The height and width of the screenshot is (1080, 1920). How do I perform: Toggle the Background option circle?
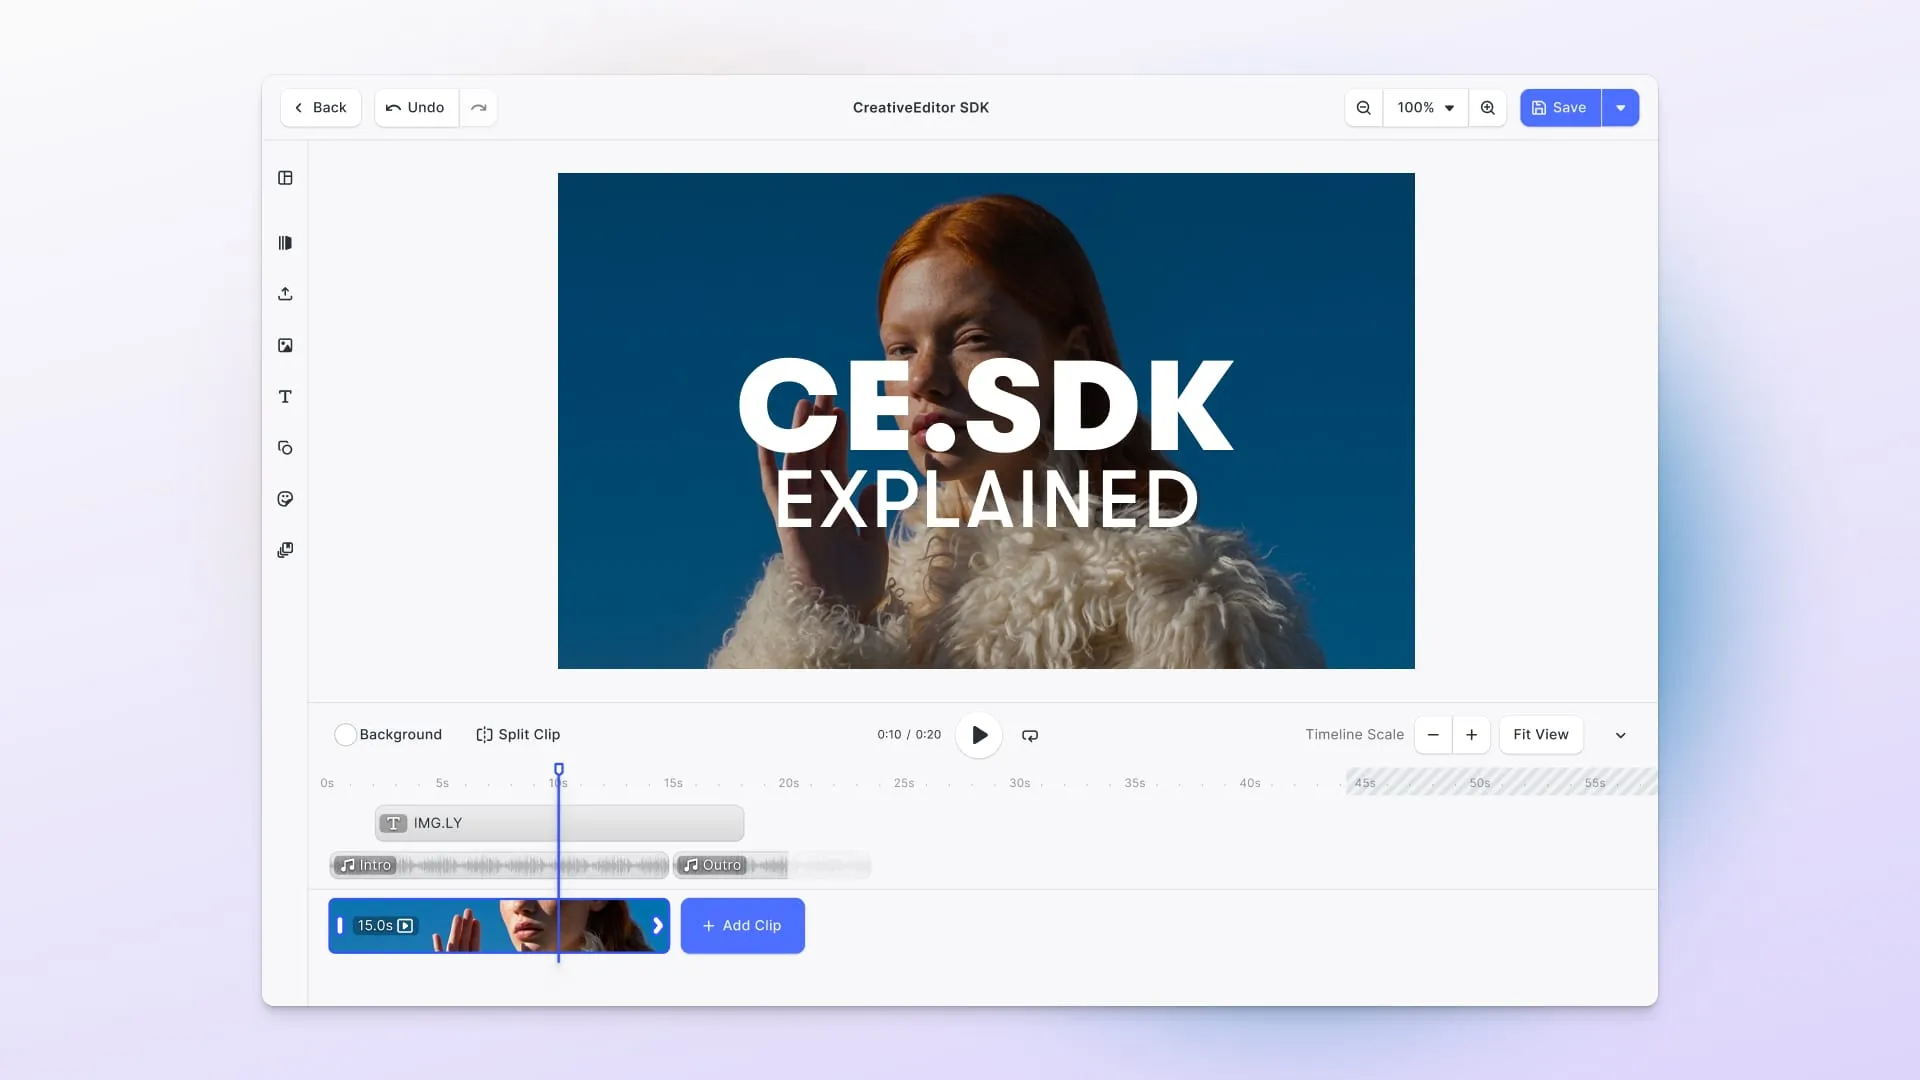pos(345,735)
